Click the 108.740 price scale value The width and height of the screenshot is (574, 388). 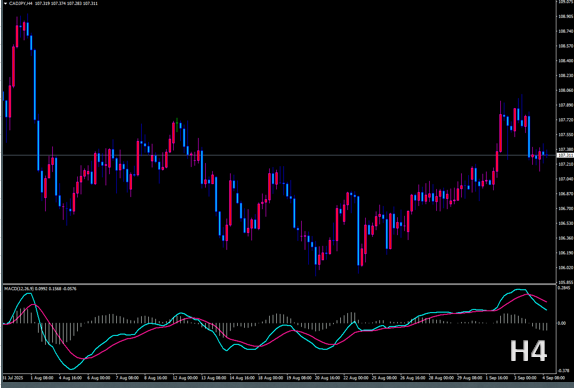(566, 31)
